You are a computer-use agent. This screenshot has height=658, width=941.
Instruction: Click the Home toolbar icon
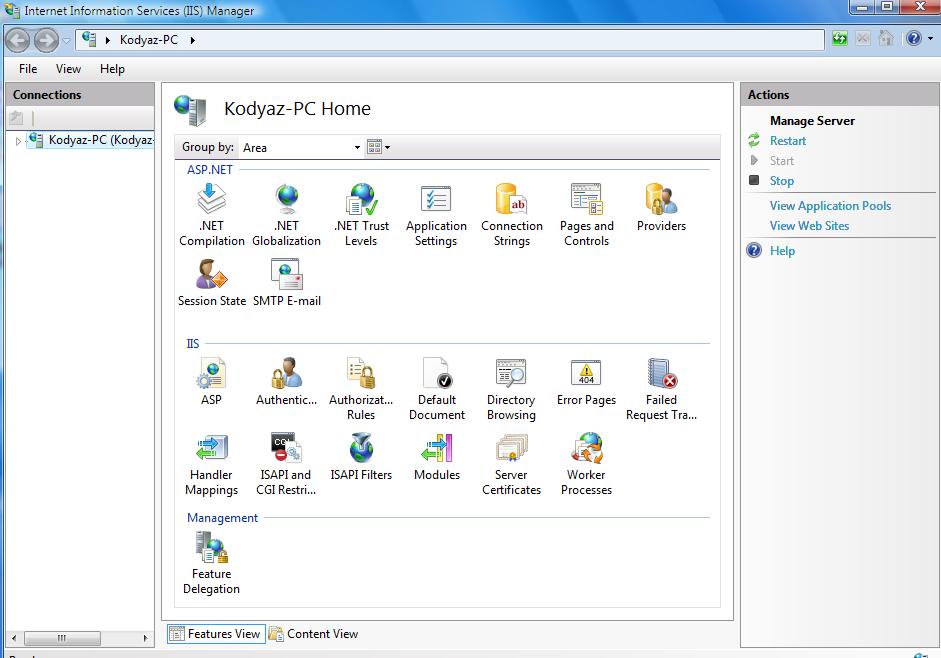(885, 39)
